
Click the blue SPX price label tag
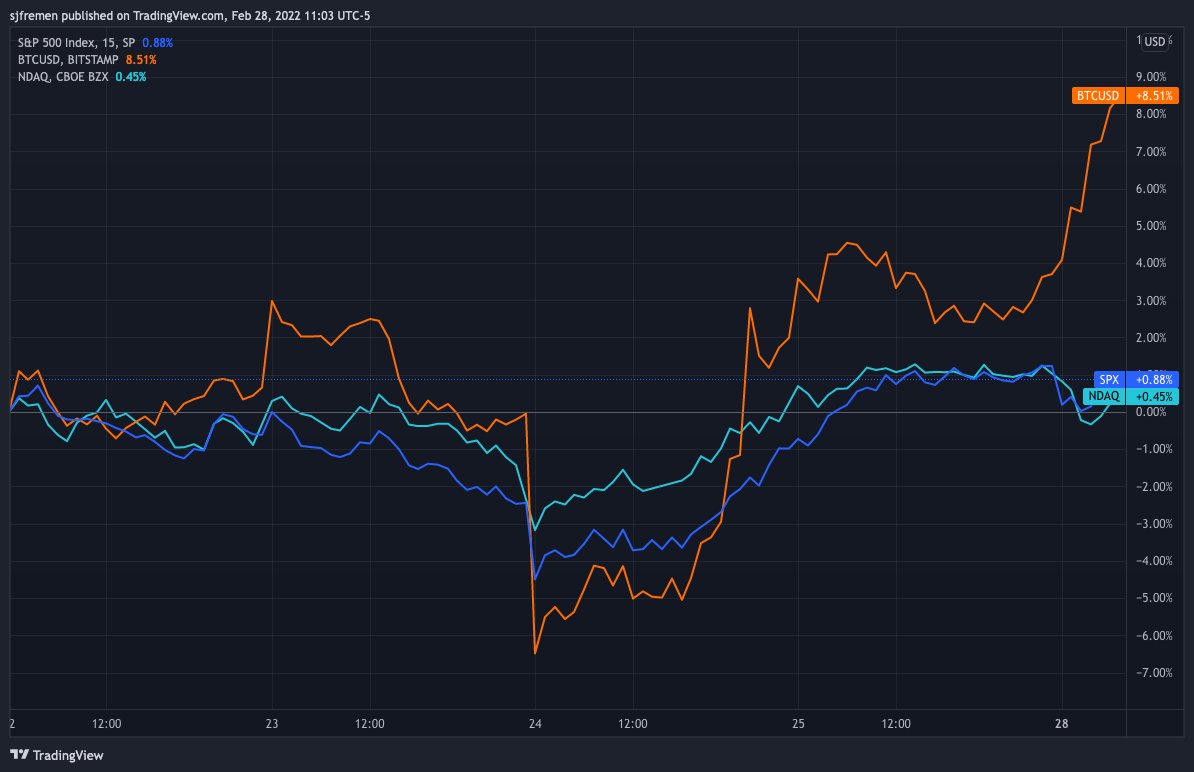pyautogui.click(x=1109, y=379)
